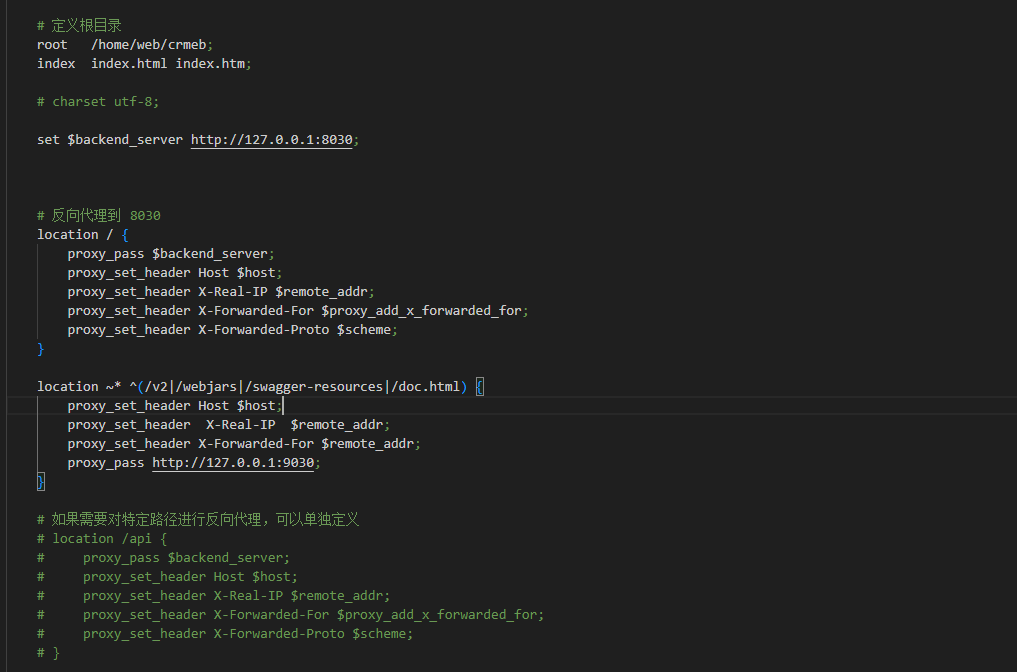The width and height of the screenshot is (1017, 672).
Task: Click the '# 定义根目录' comment at the top
Action: pos(79,26)
